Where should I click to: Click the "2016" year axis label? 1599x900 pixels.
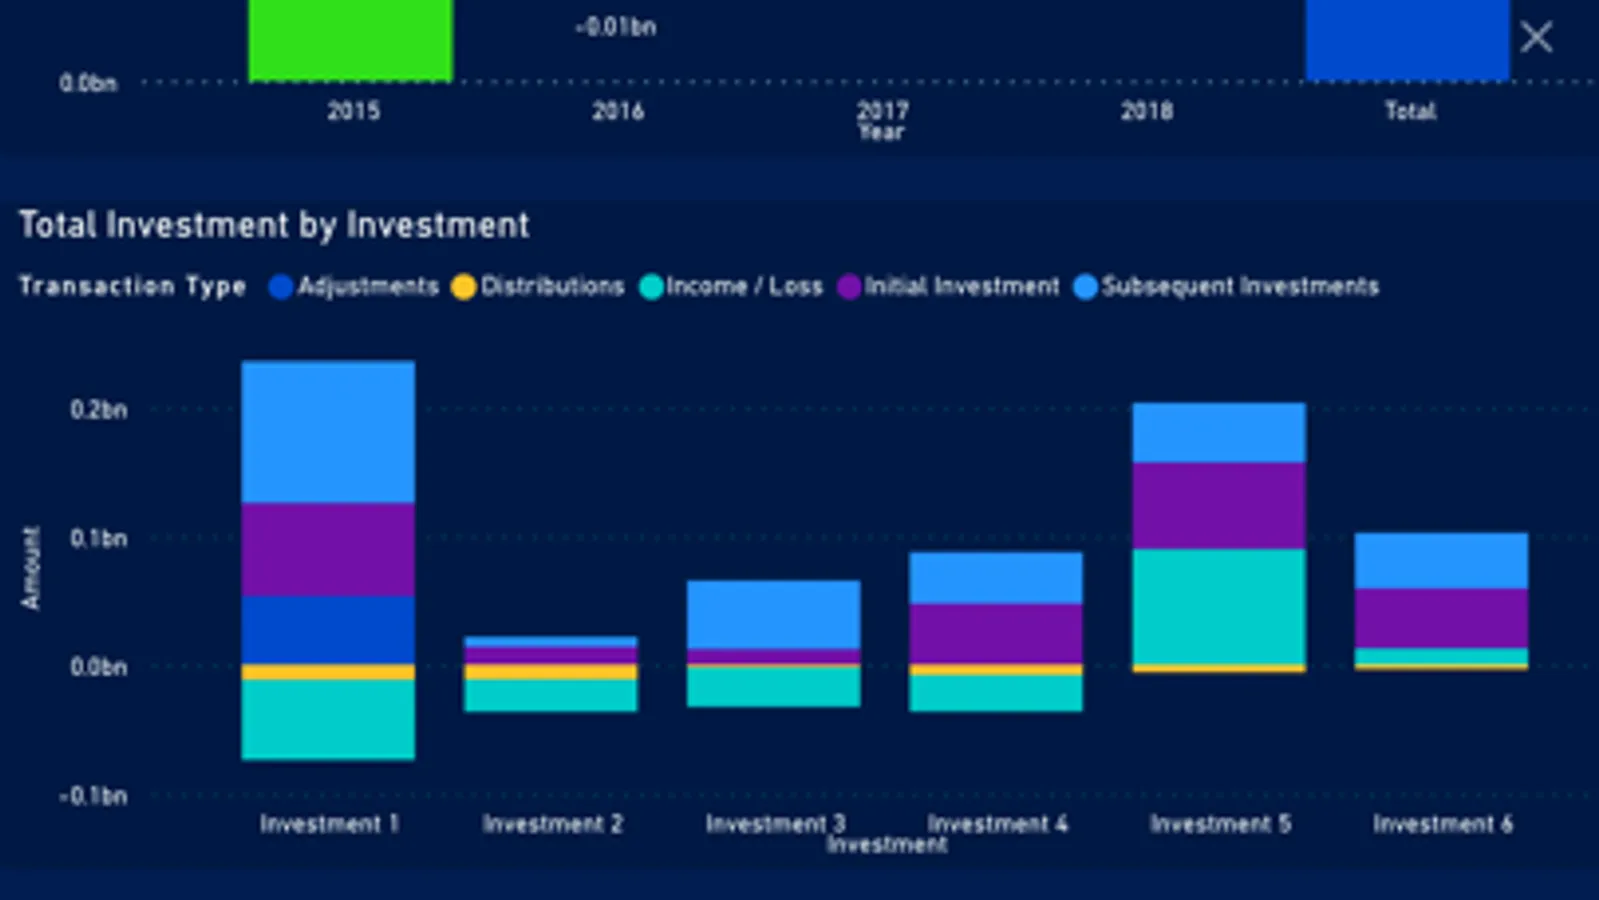[x=617, y=111]
